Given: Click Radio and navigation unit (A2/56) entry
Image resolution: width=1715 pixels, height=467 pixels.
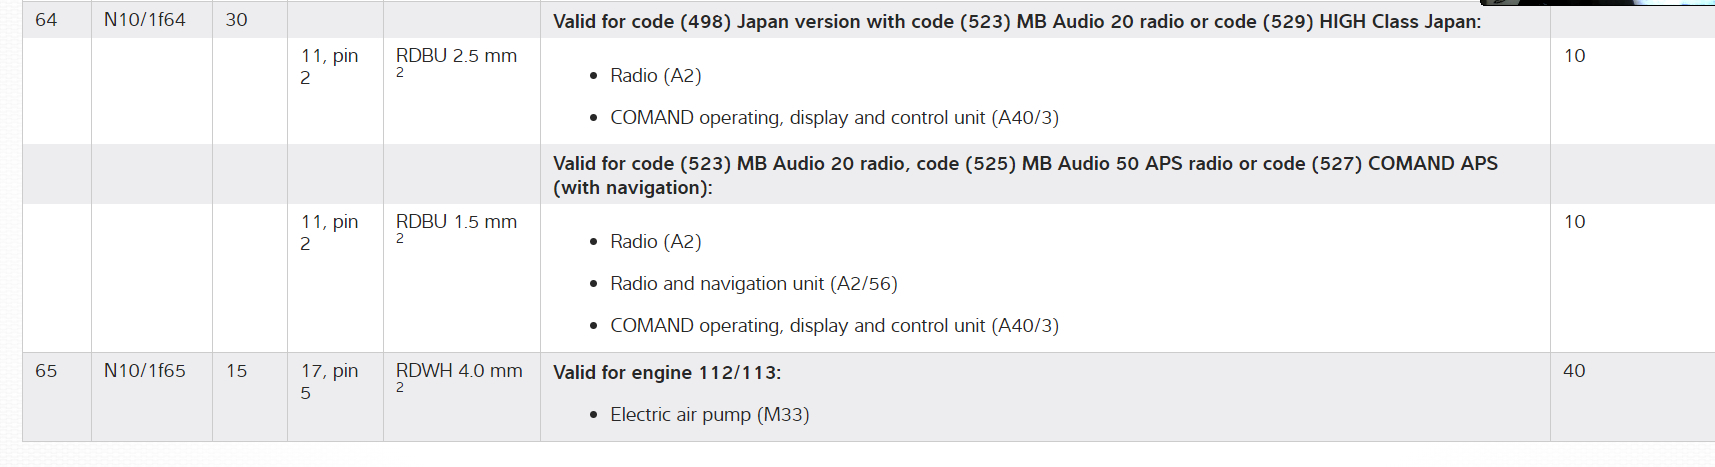Looking at the screenshot, I should (x=753, y=284).
